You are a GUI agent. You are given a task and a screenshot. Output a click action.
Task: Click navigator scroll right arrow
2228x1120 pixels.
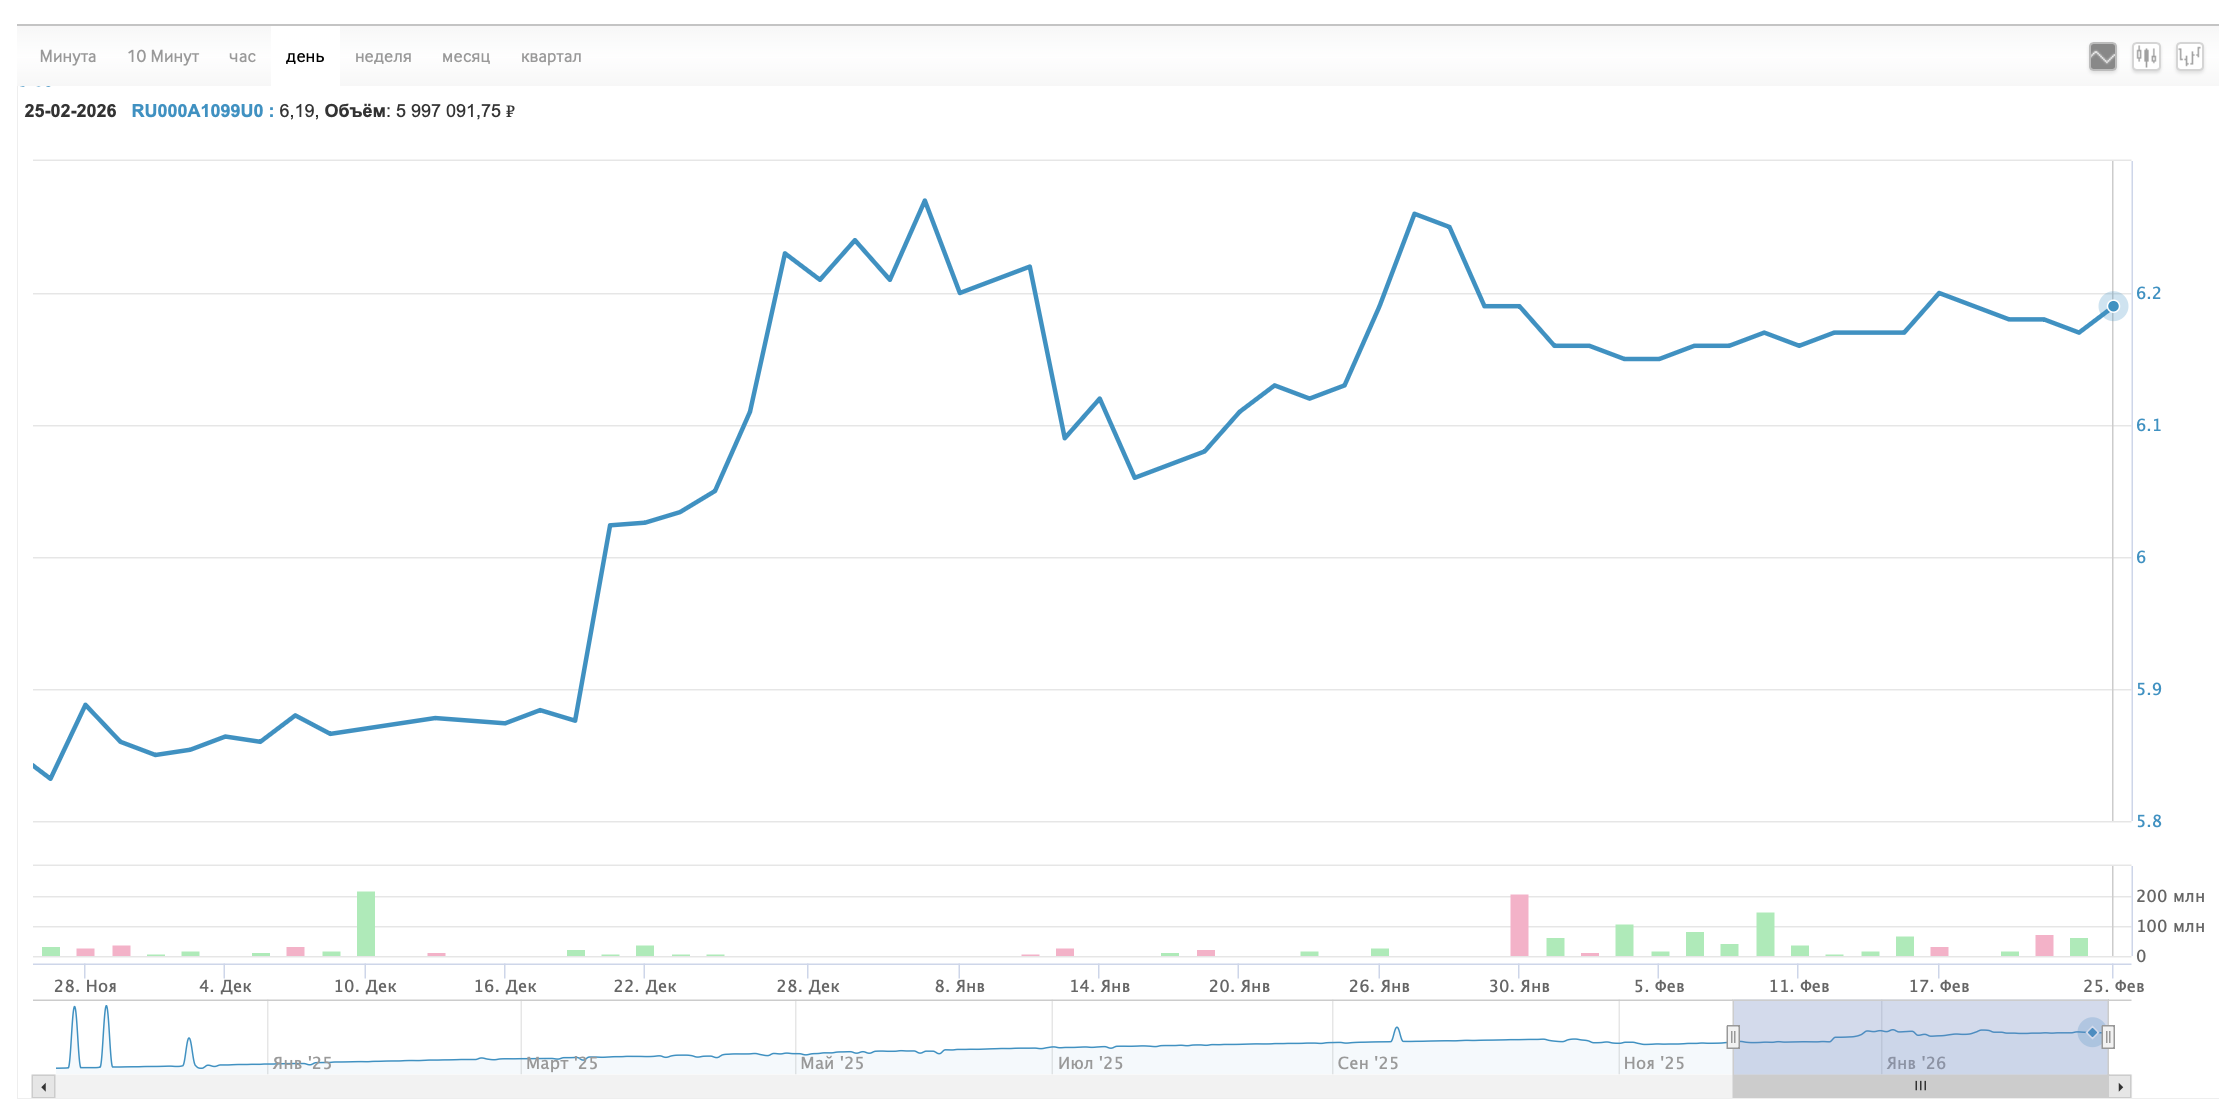pyautogui.click(x=2120, y=1086)
